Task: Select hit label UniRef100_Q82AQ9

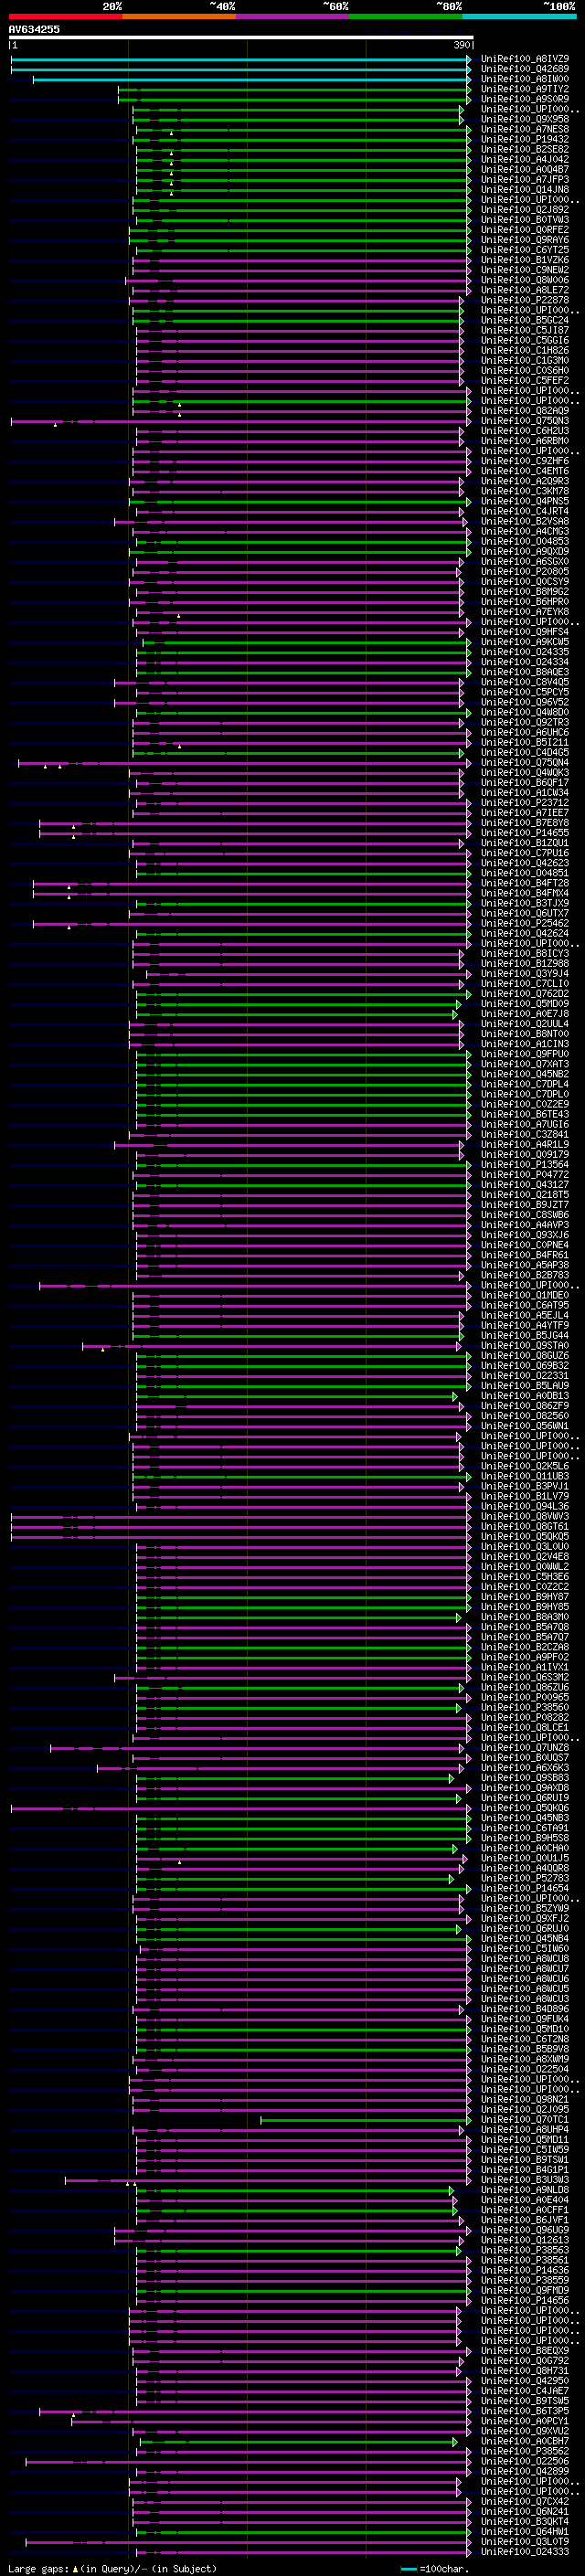Action: [x=525, y=411]
